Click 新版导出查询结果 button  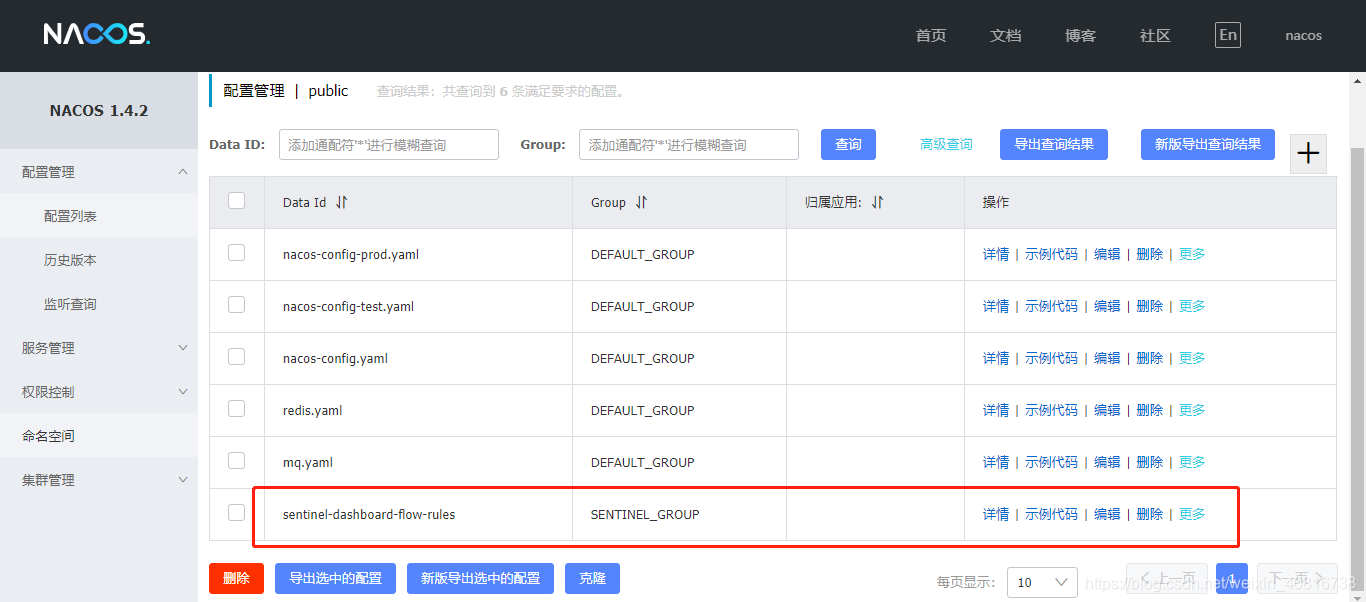tap(1208, 144)
